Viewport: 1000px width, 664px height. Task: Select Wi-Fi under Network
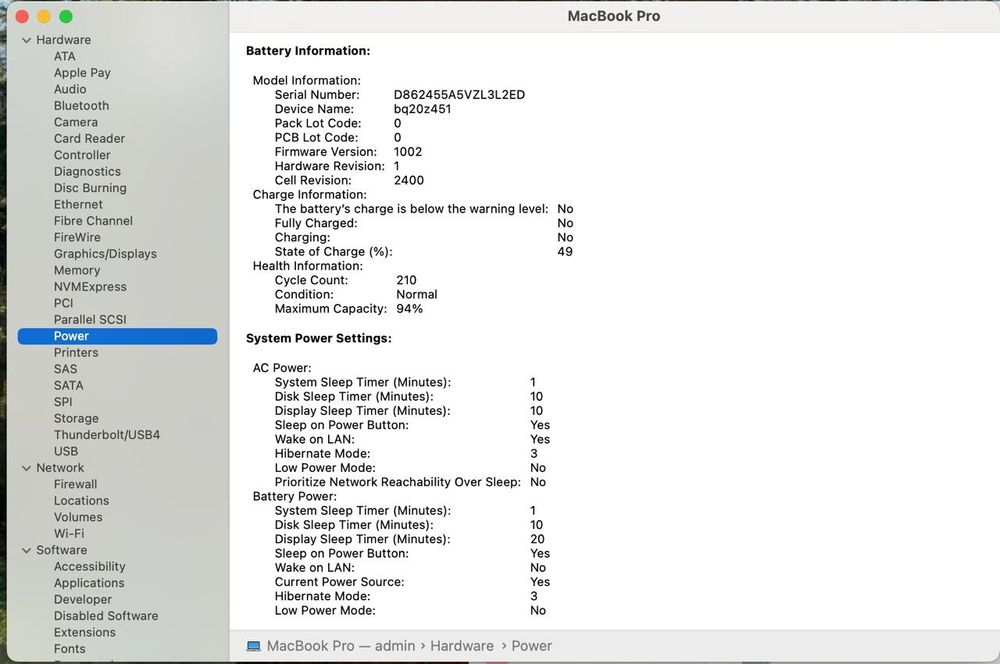[69, 534]
